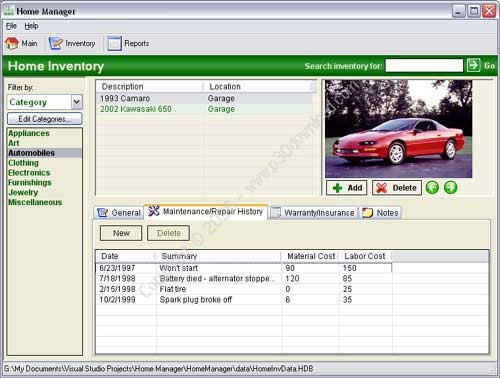The width and height of the screenshot is (500, 378).
Task: Delete the photo with red X button
Action: pyautogui.click(x=397, y=188)
